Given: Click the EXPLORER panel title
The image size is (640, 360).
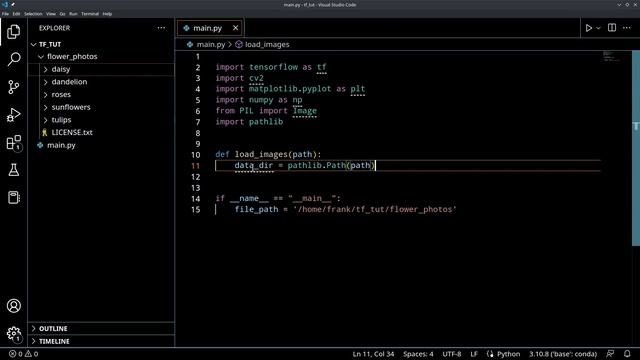Looking at the screenshot, I should pyautogui.click(x=55, y=28).
